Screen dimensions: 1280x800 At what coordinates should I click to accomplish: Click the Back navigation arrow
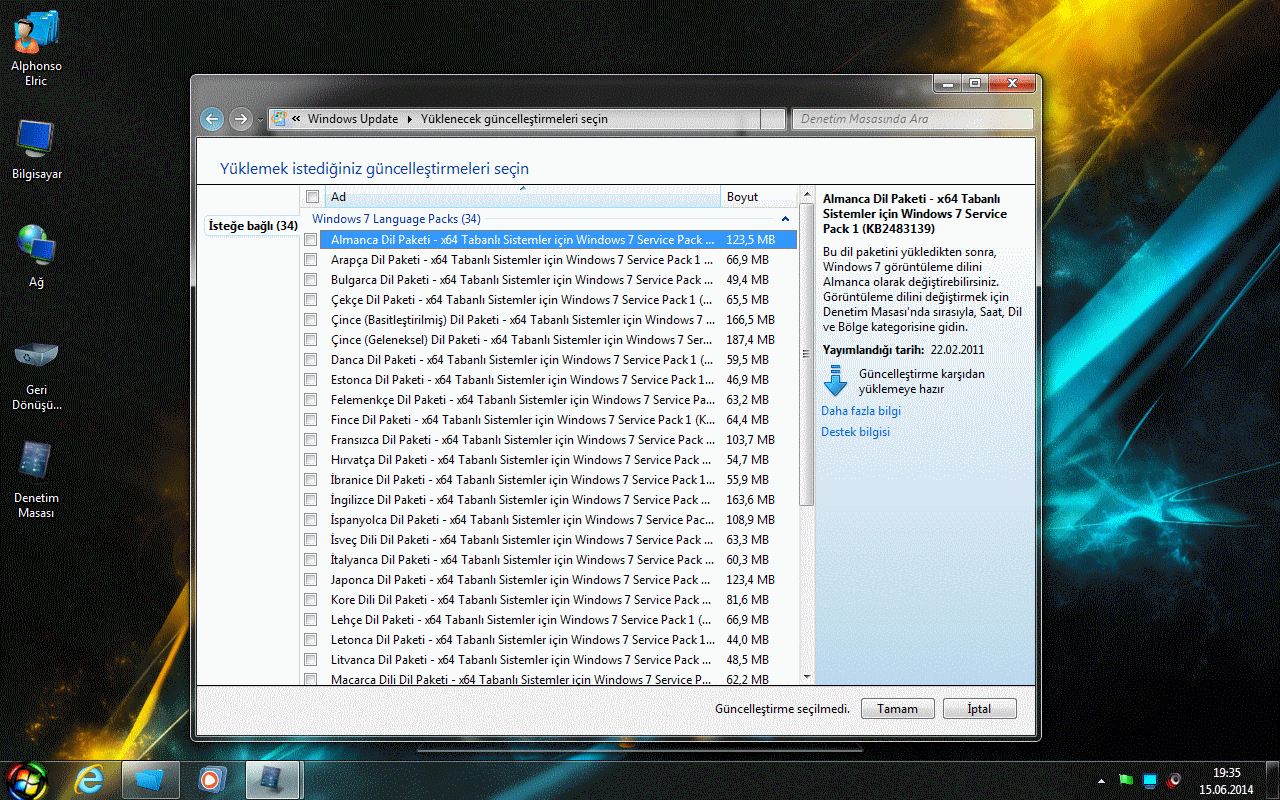click(212, 119)
